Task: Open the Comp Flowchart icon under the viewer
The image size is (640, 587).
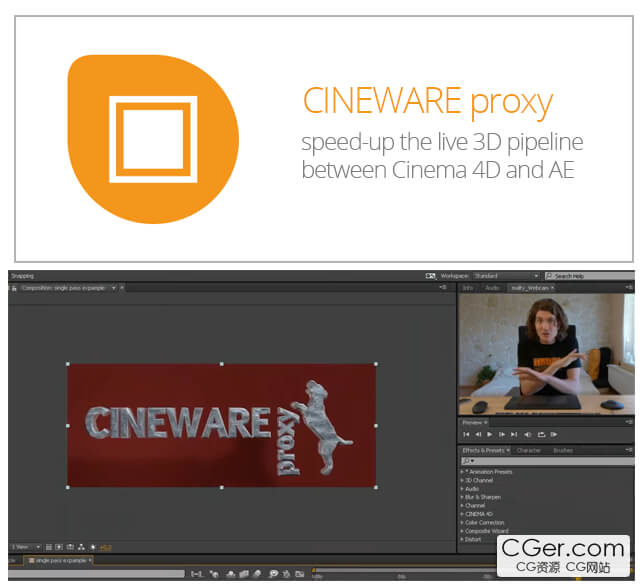Action: 81,547
